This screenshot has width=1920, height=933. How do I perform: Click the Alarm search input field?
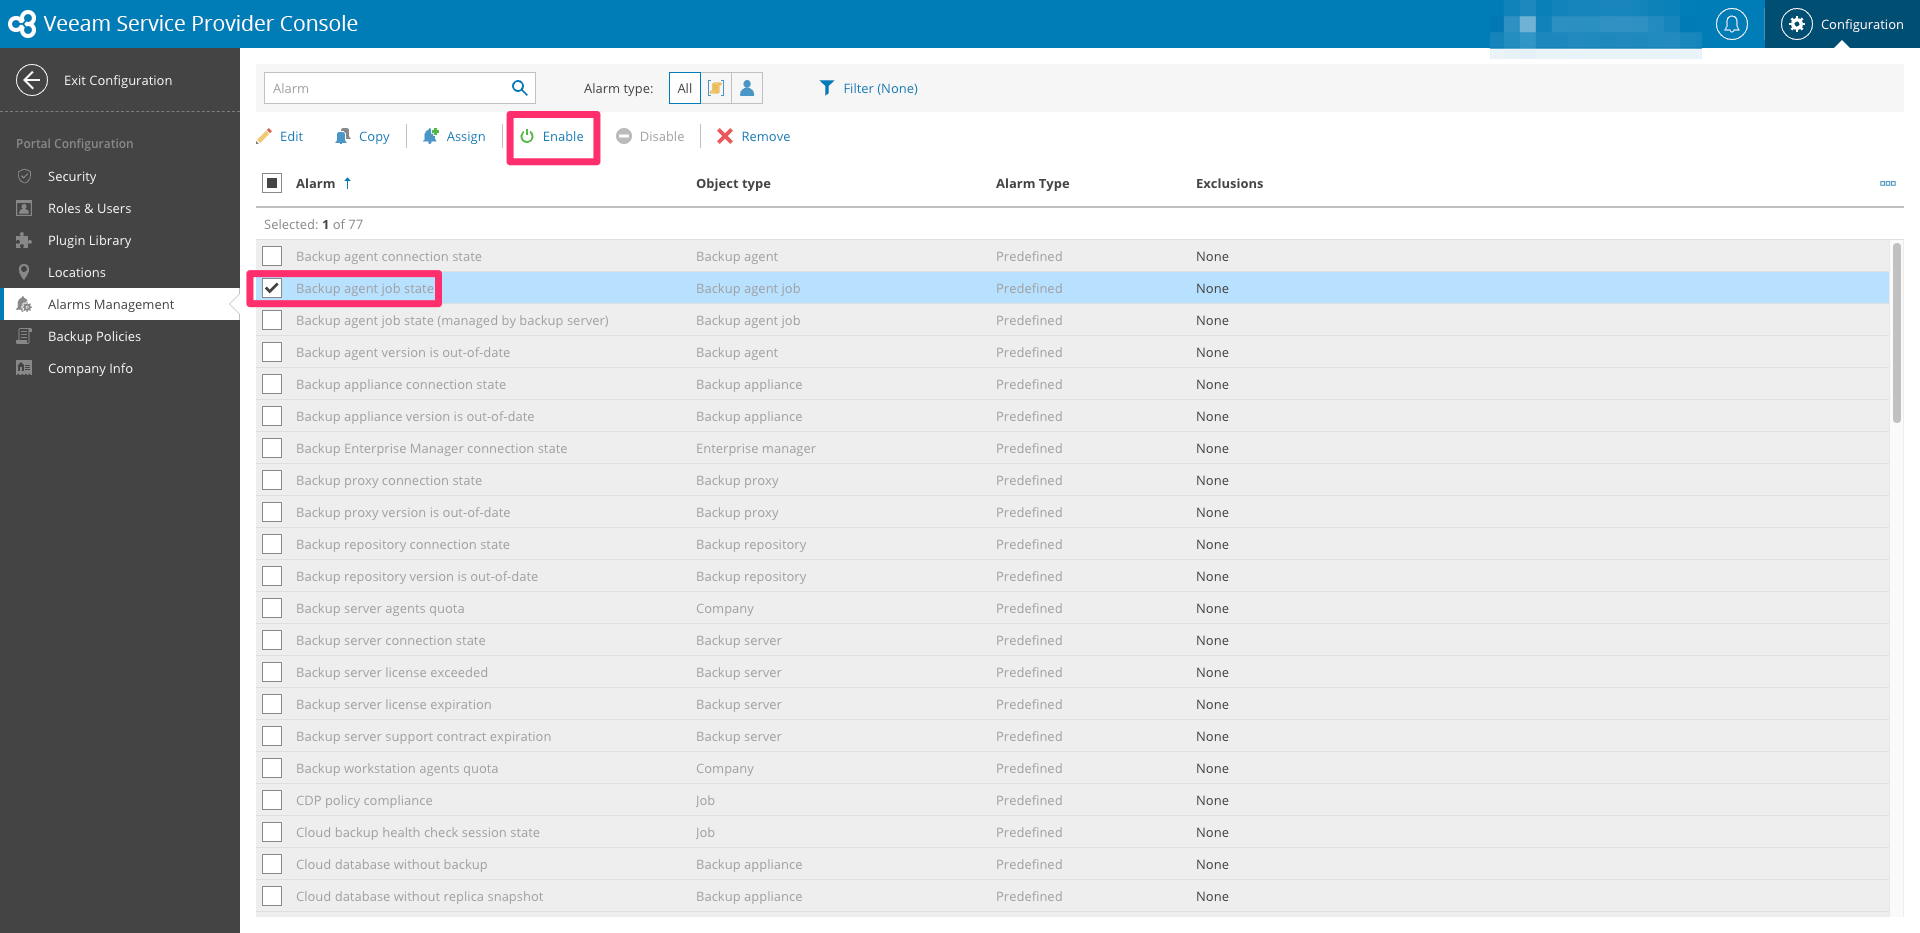387,88
